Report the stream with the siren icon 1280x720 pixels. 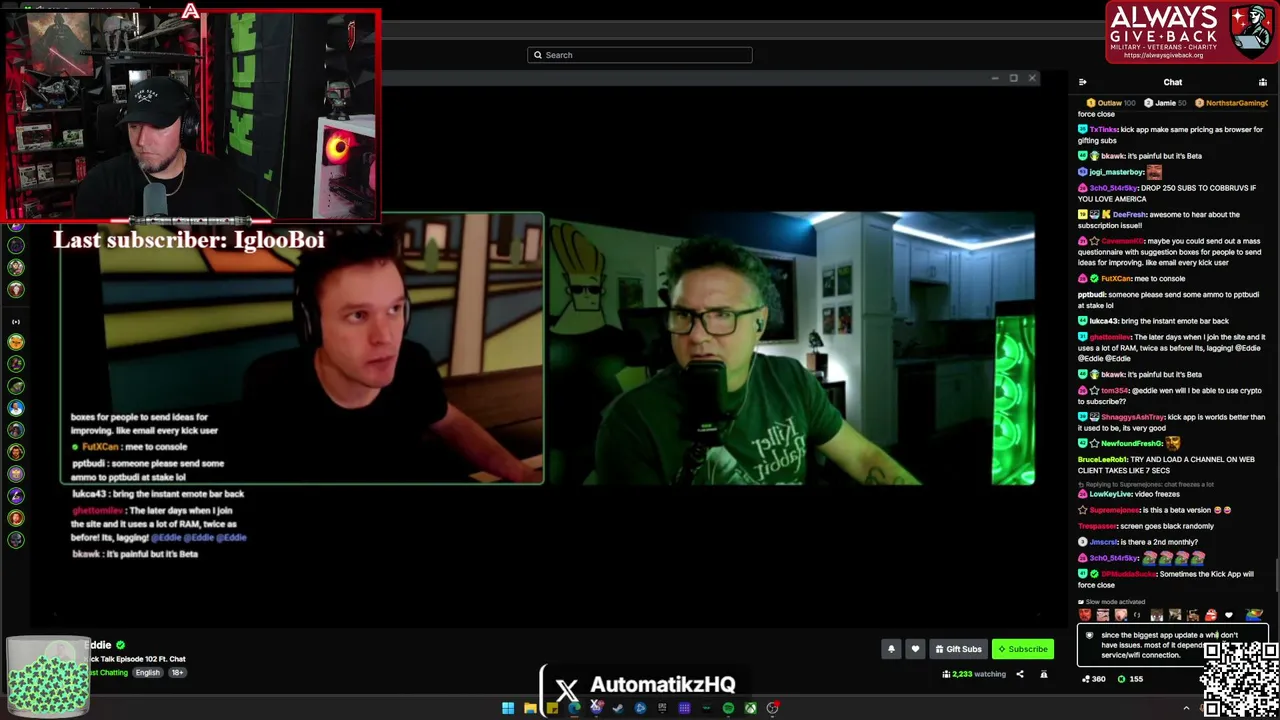1043,674
